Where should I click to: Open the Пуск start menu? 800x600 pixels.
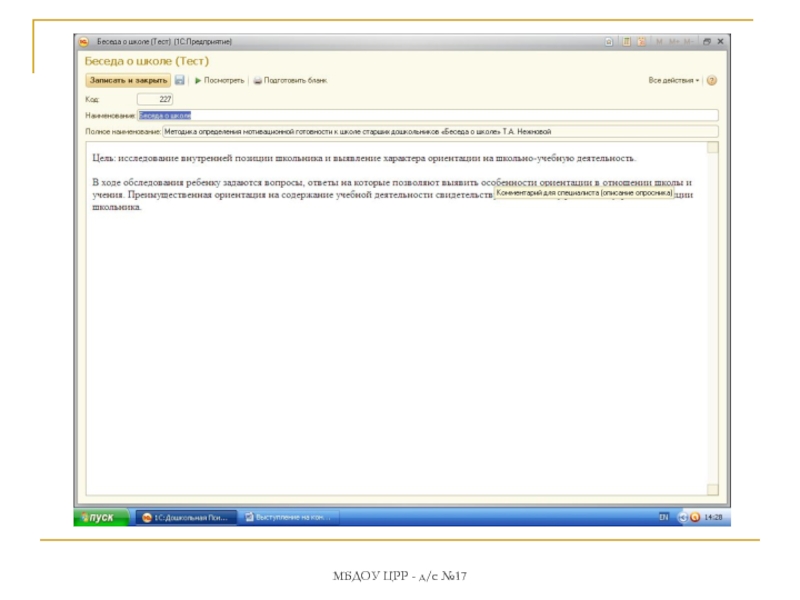point(101,517)
